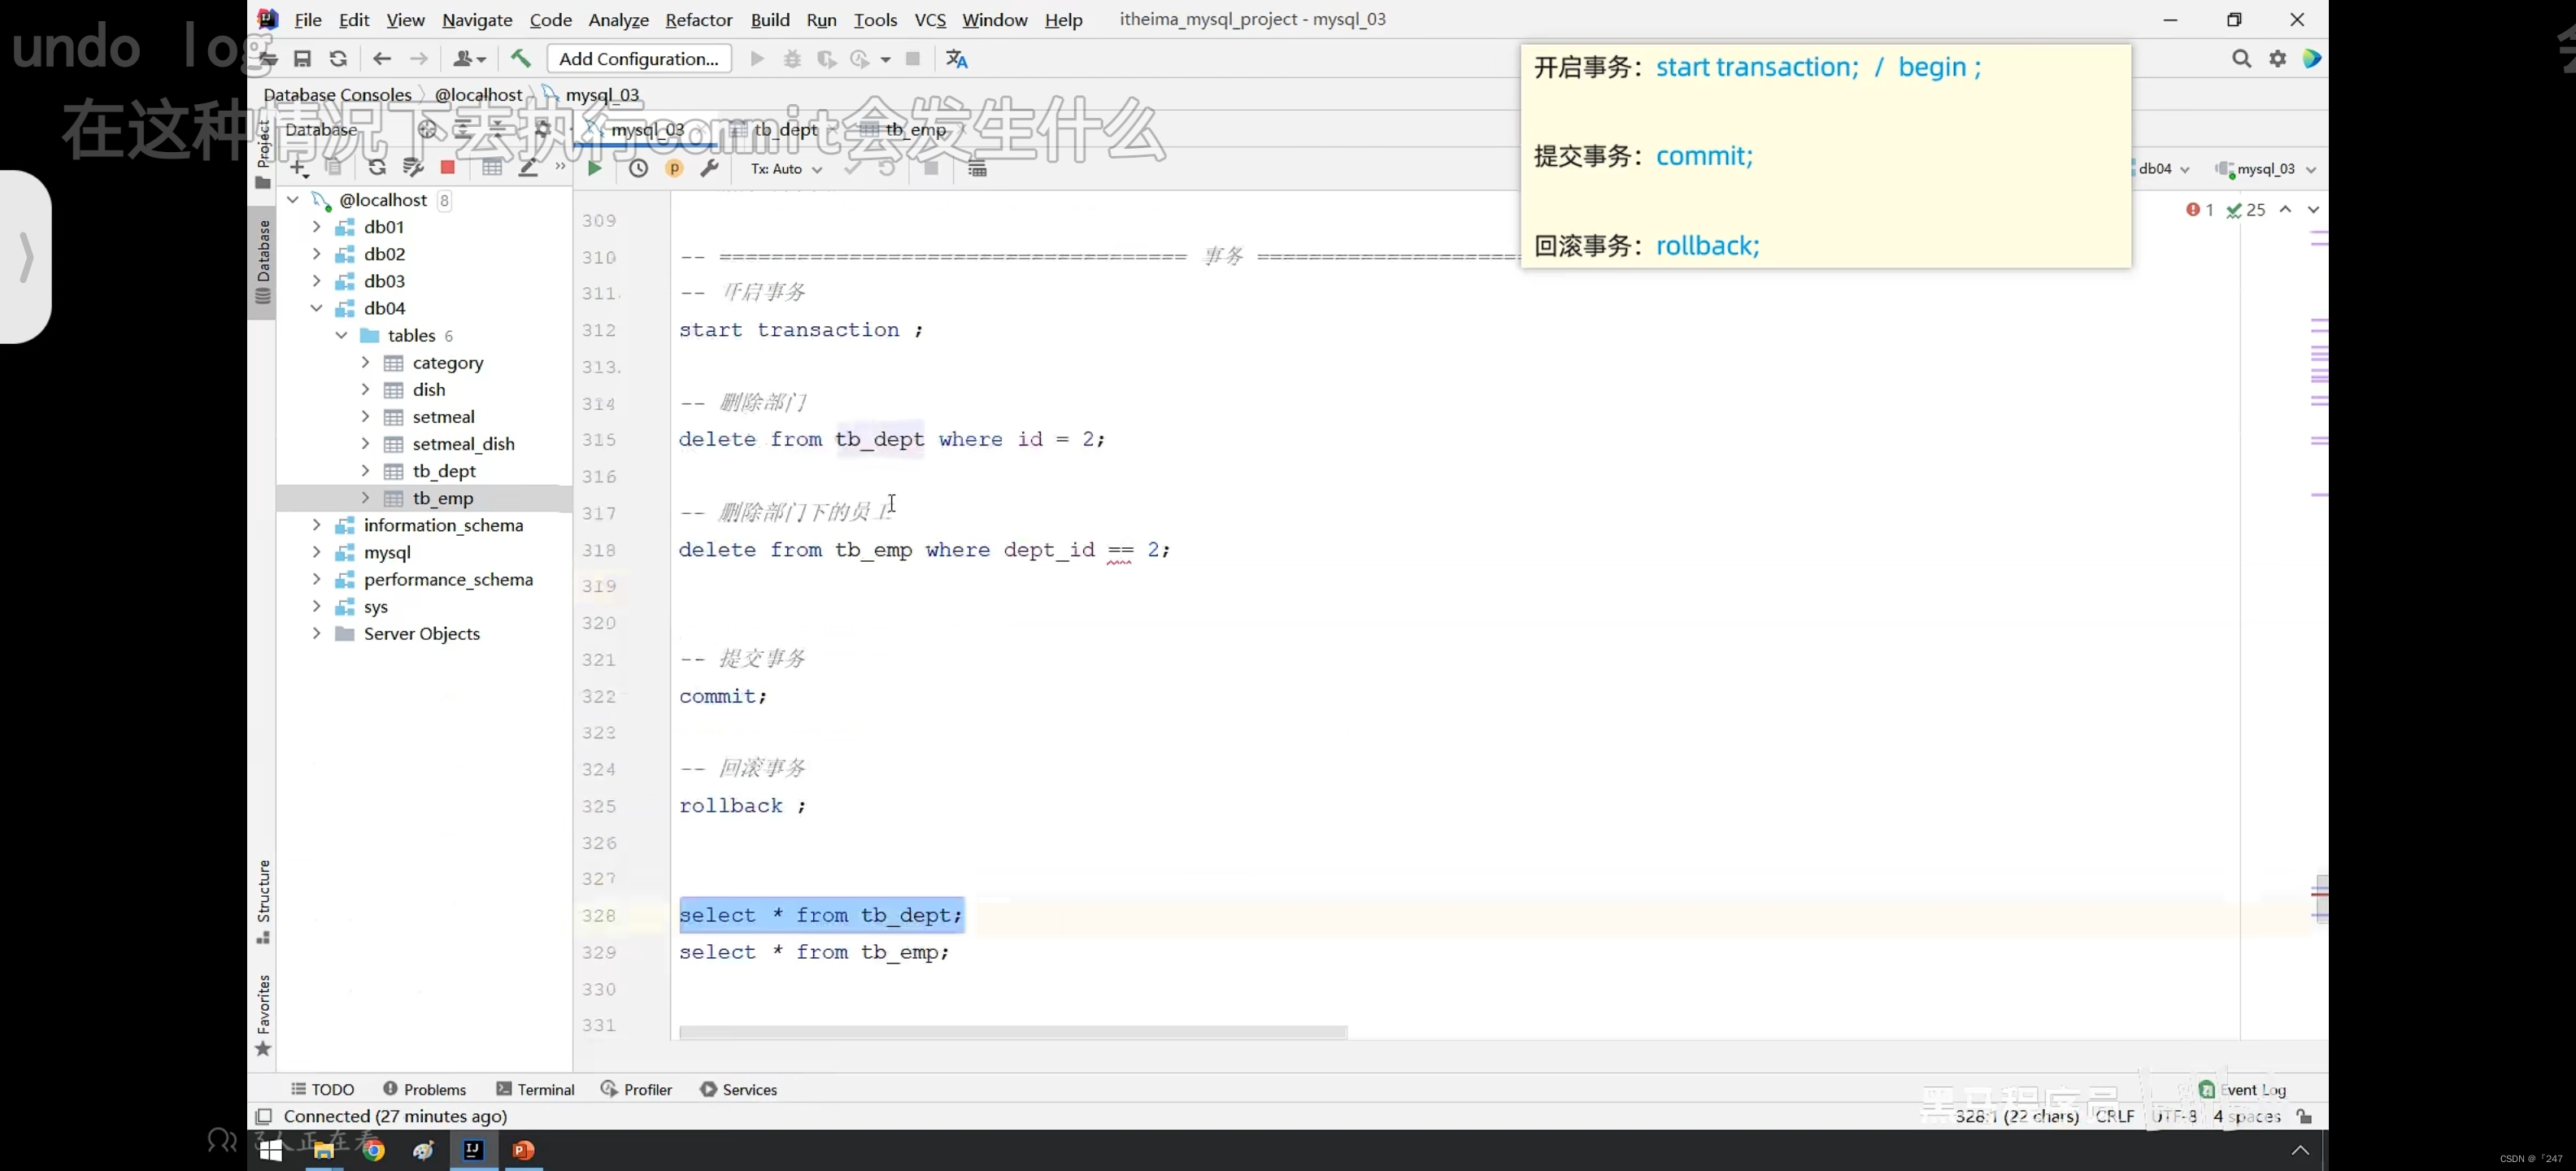Open the db04 schema selector dropdown
This screenshot has width=2576, height=1171.
pyautogui.click(x=2163, y=169)
